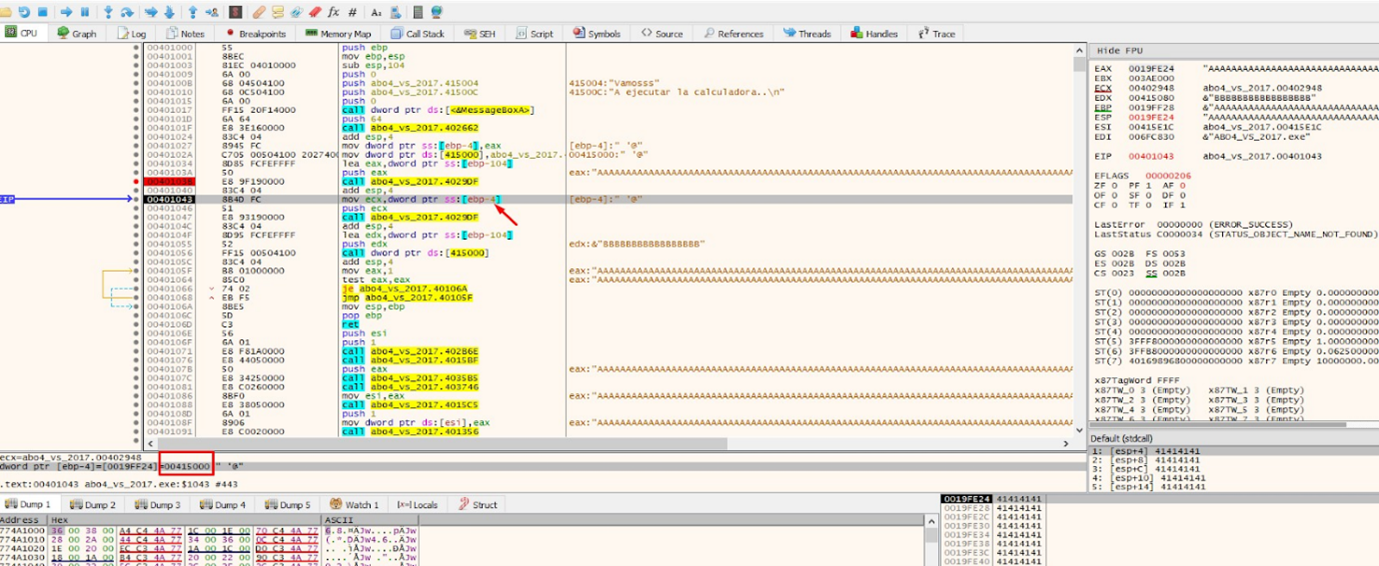This screenshot has width=1379, height=566.
Task: Open the Scylla plugin icon
Action: pyautogui.click(x=236, y=12)
